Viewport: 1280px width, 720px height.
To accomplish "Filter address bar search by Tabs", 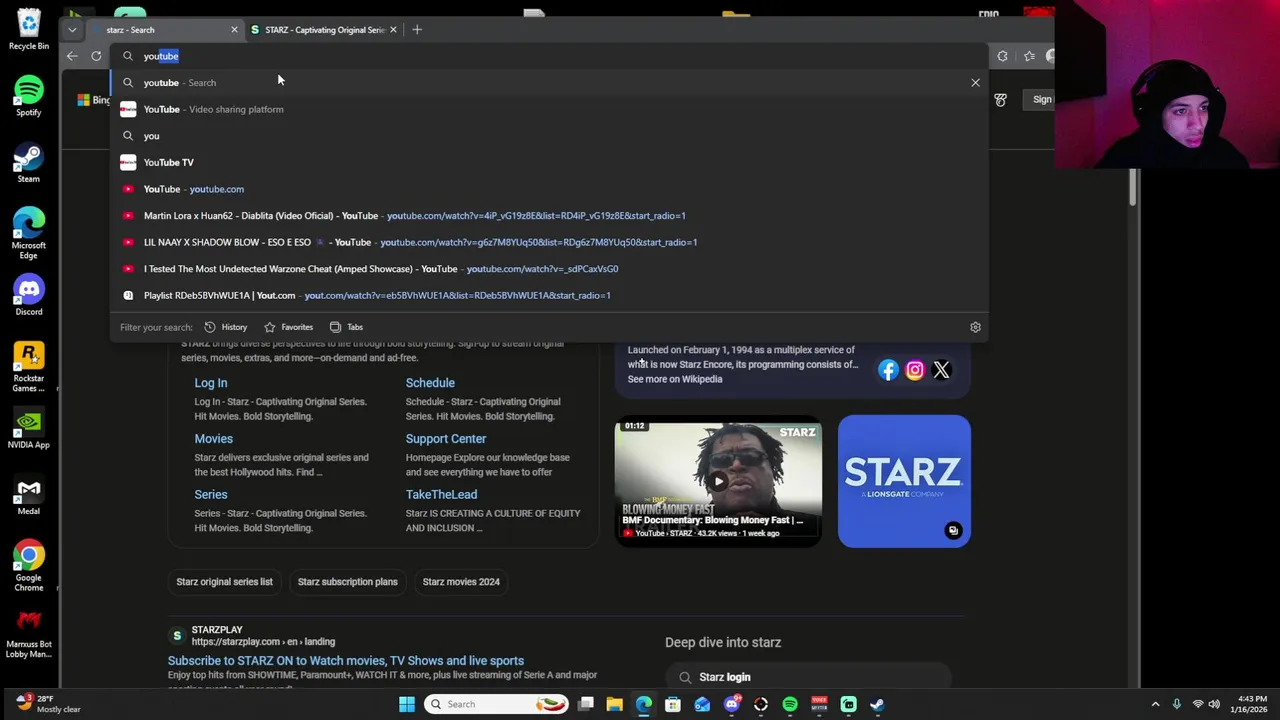I will (346, 327).
